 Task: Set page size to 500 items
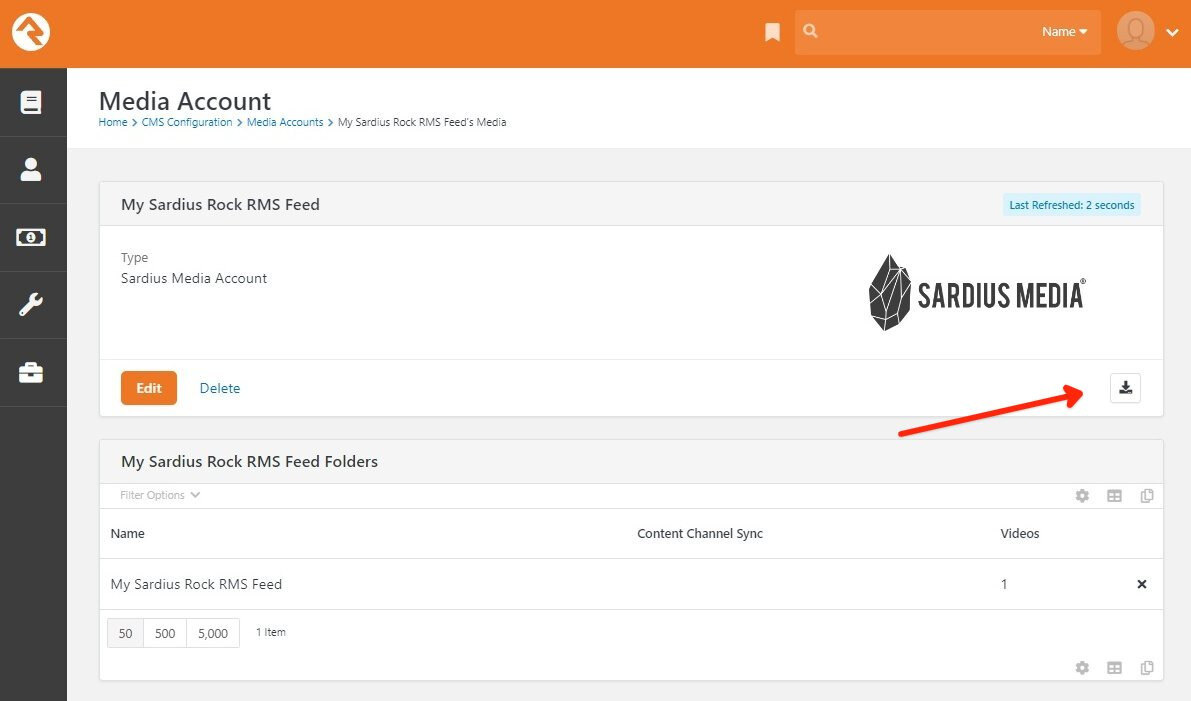tap(165, 633)
